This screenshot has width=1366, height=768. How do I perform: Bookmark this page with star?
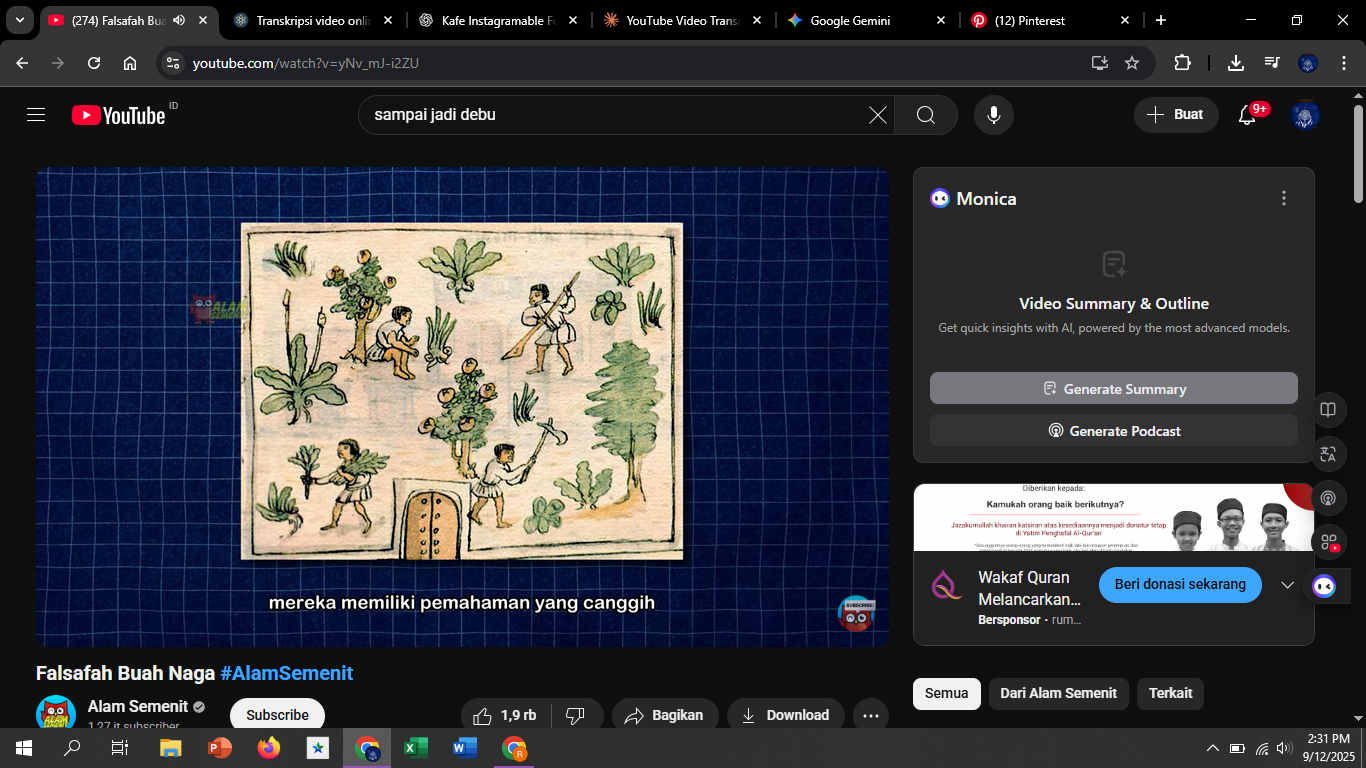click(x=1132, y=63)
